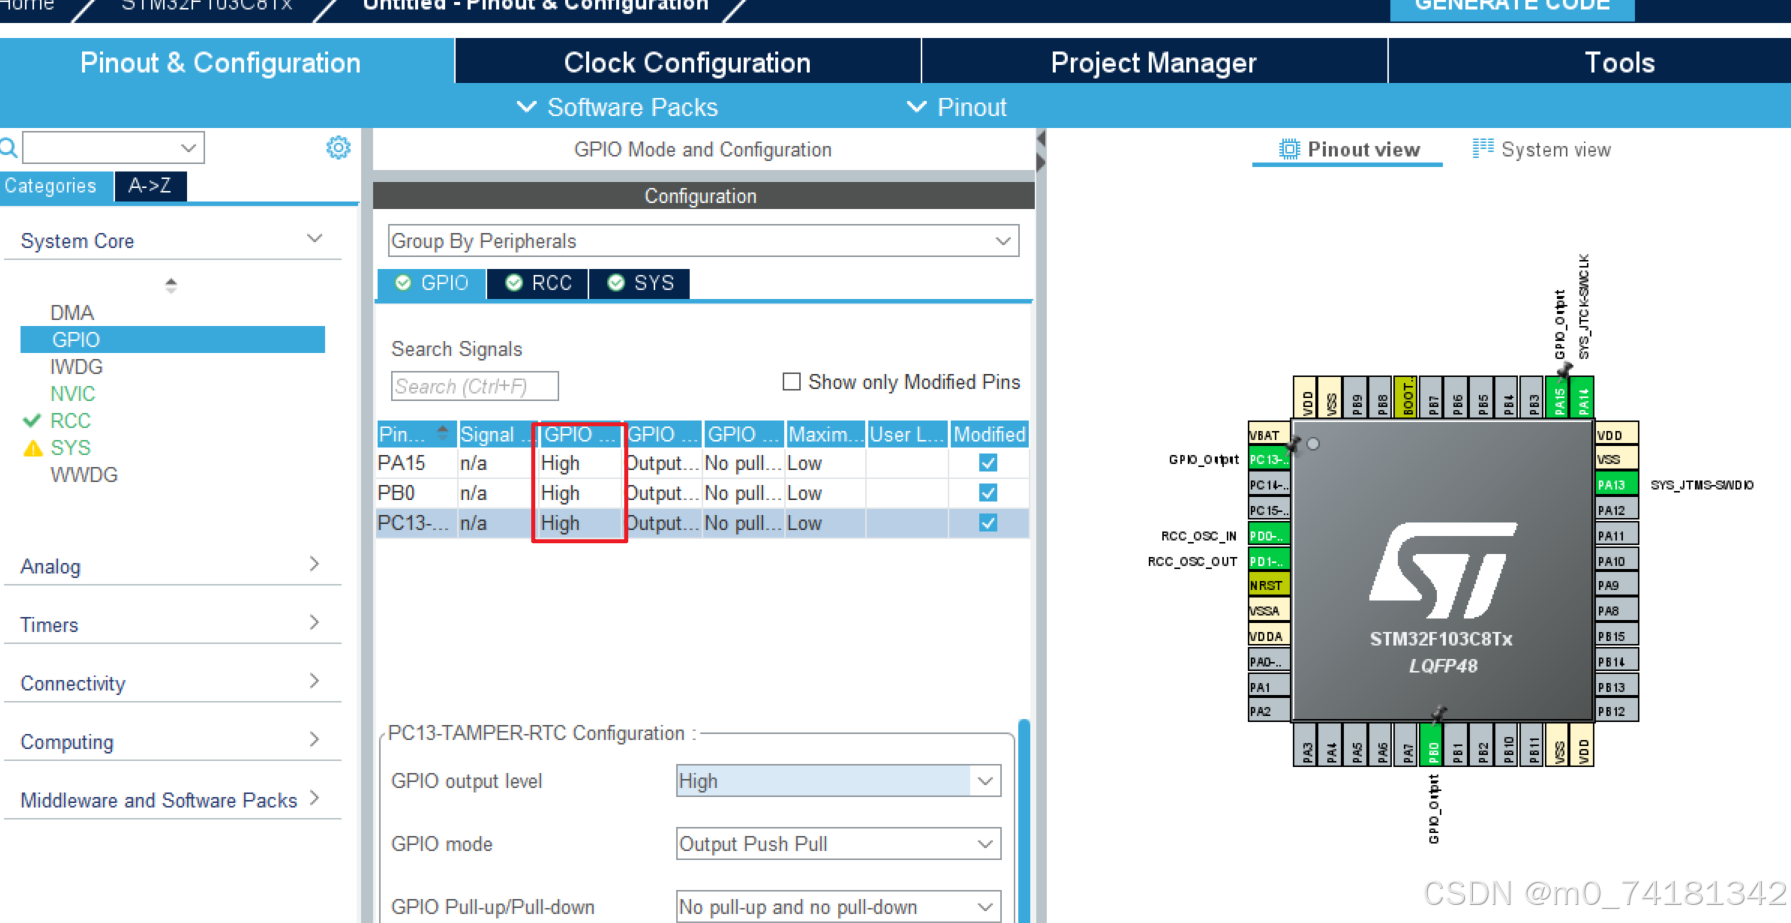The image size is (1791, 923).
Task: Select NVIC in System Core list
Action: pos(73,394)
